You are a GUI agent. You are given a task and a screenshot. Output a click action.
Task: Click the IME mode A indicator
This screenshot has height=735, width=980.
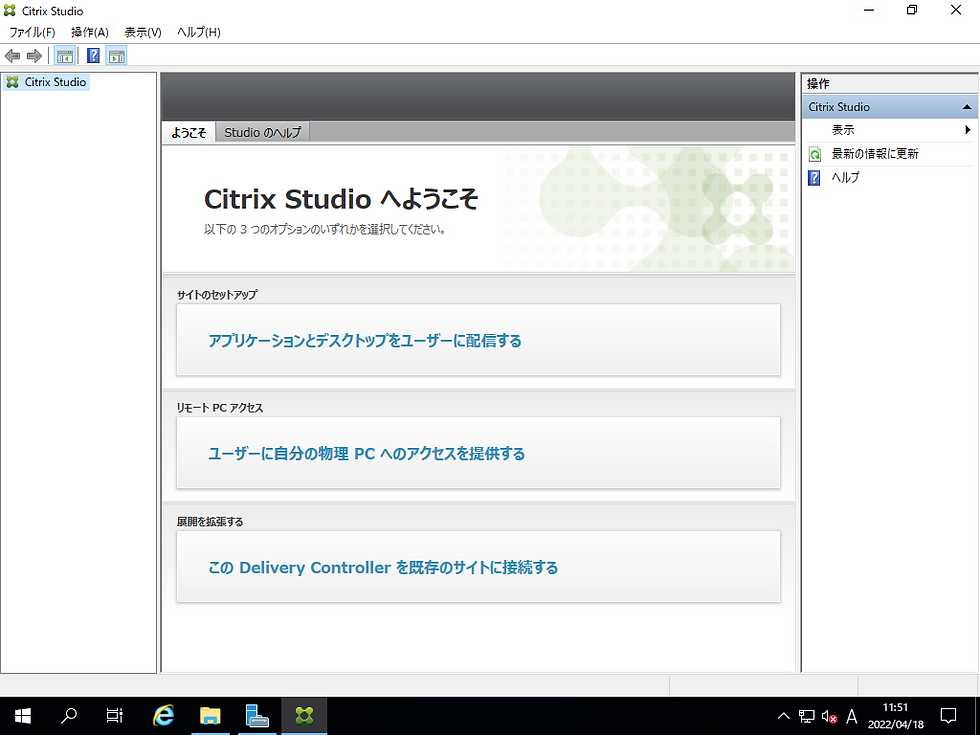851,716
